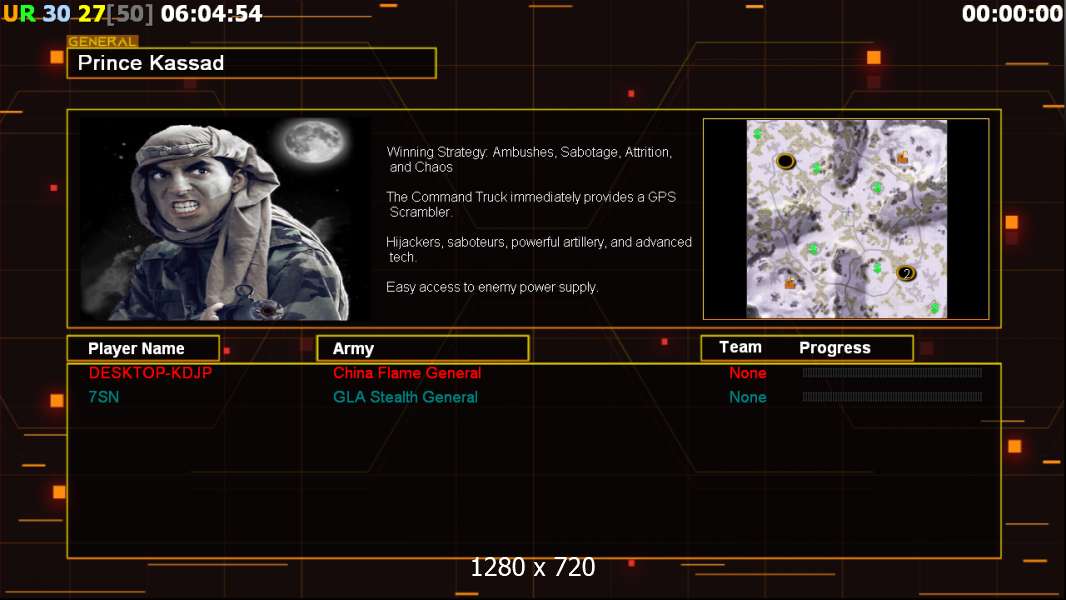Click 7SN's loading progress bar

(x=892, y=397)
